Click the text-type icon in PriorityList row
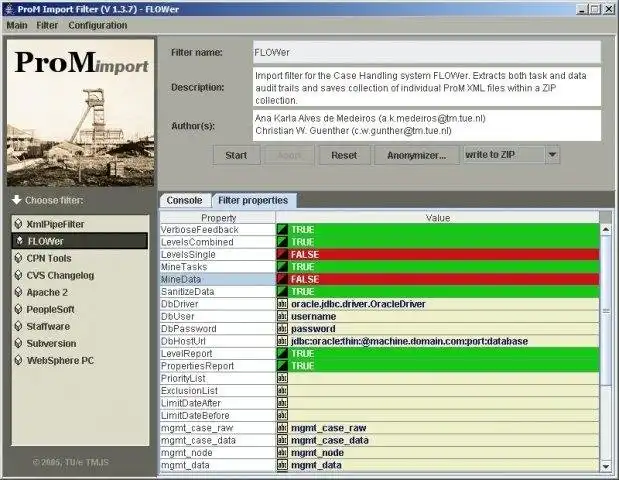 (282, 378)
